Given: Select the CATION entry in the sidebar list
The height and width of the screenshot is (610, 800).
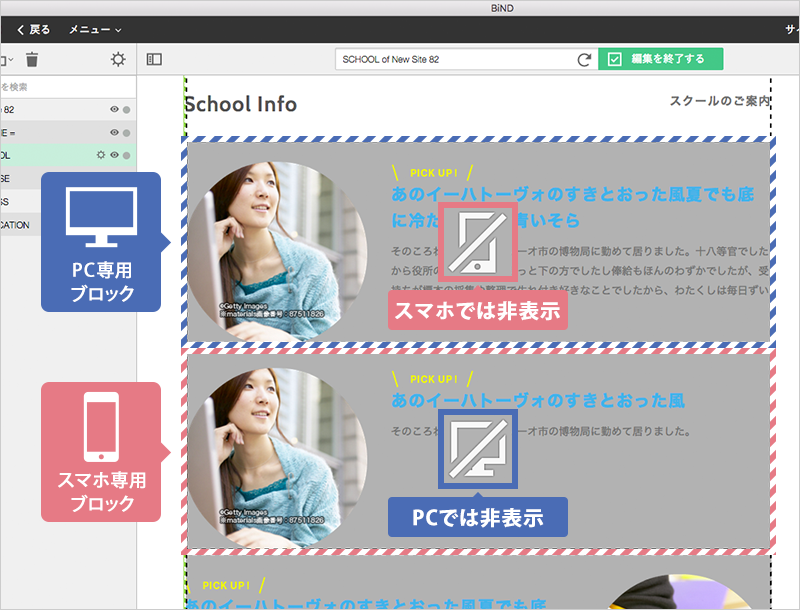Looking at the screenshot, I should tap(18, 223).
